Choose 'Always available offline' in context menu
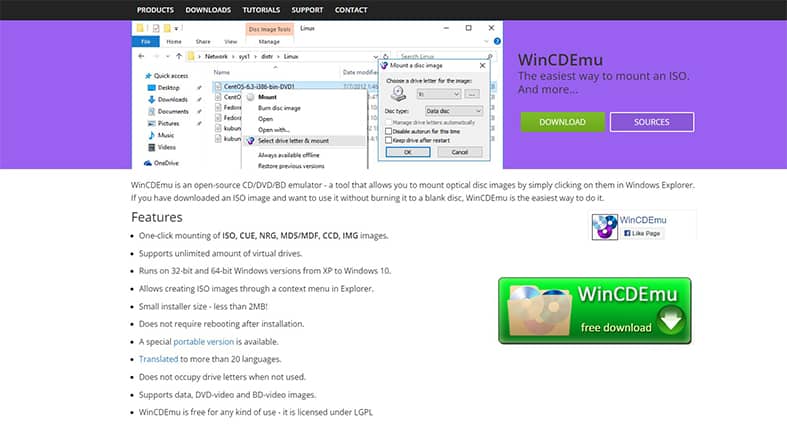 tap(289, 155)
